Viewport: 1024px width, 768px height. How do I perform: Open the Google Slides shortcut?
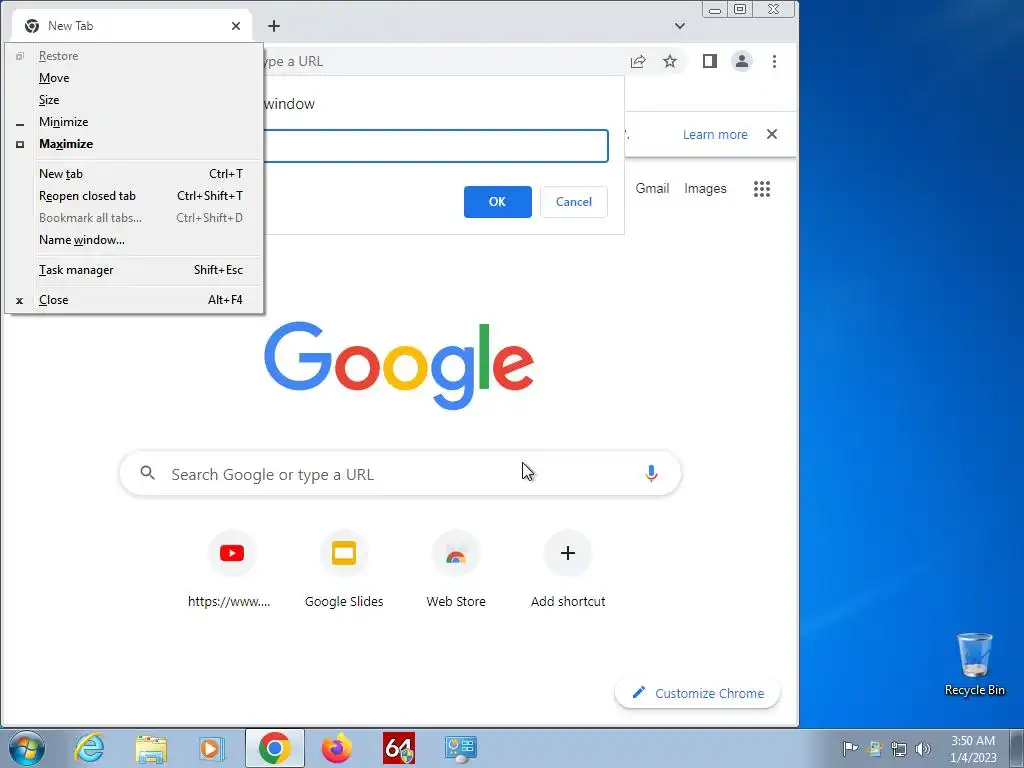click(344, 553)
